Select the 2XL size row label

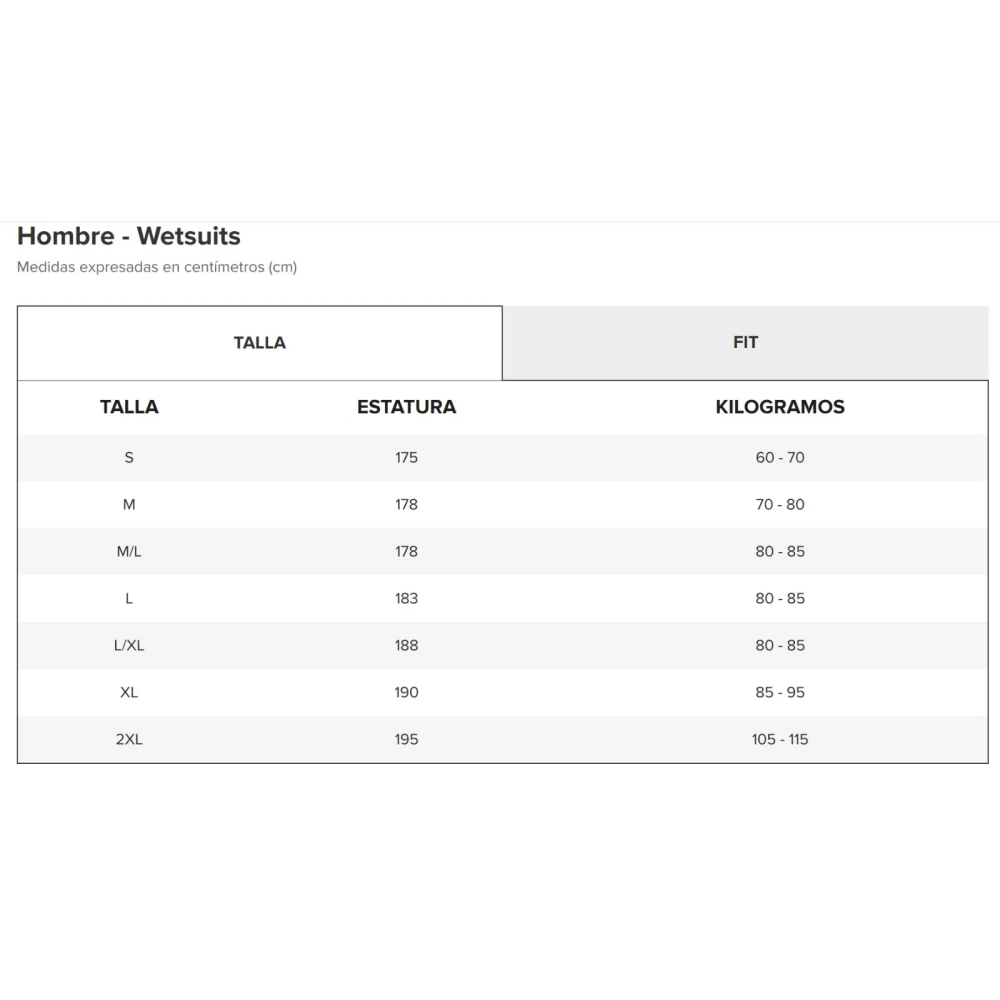coord(129,739)
